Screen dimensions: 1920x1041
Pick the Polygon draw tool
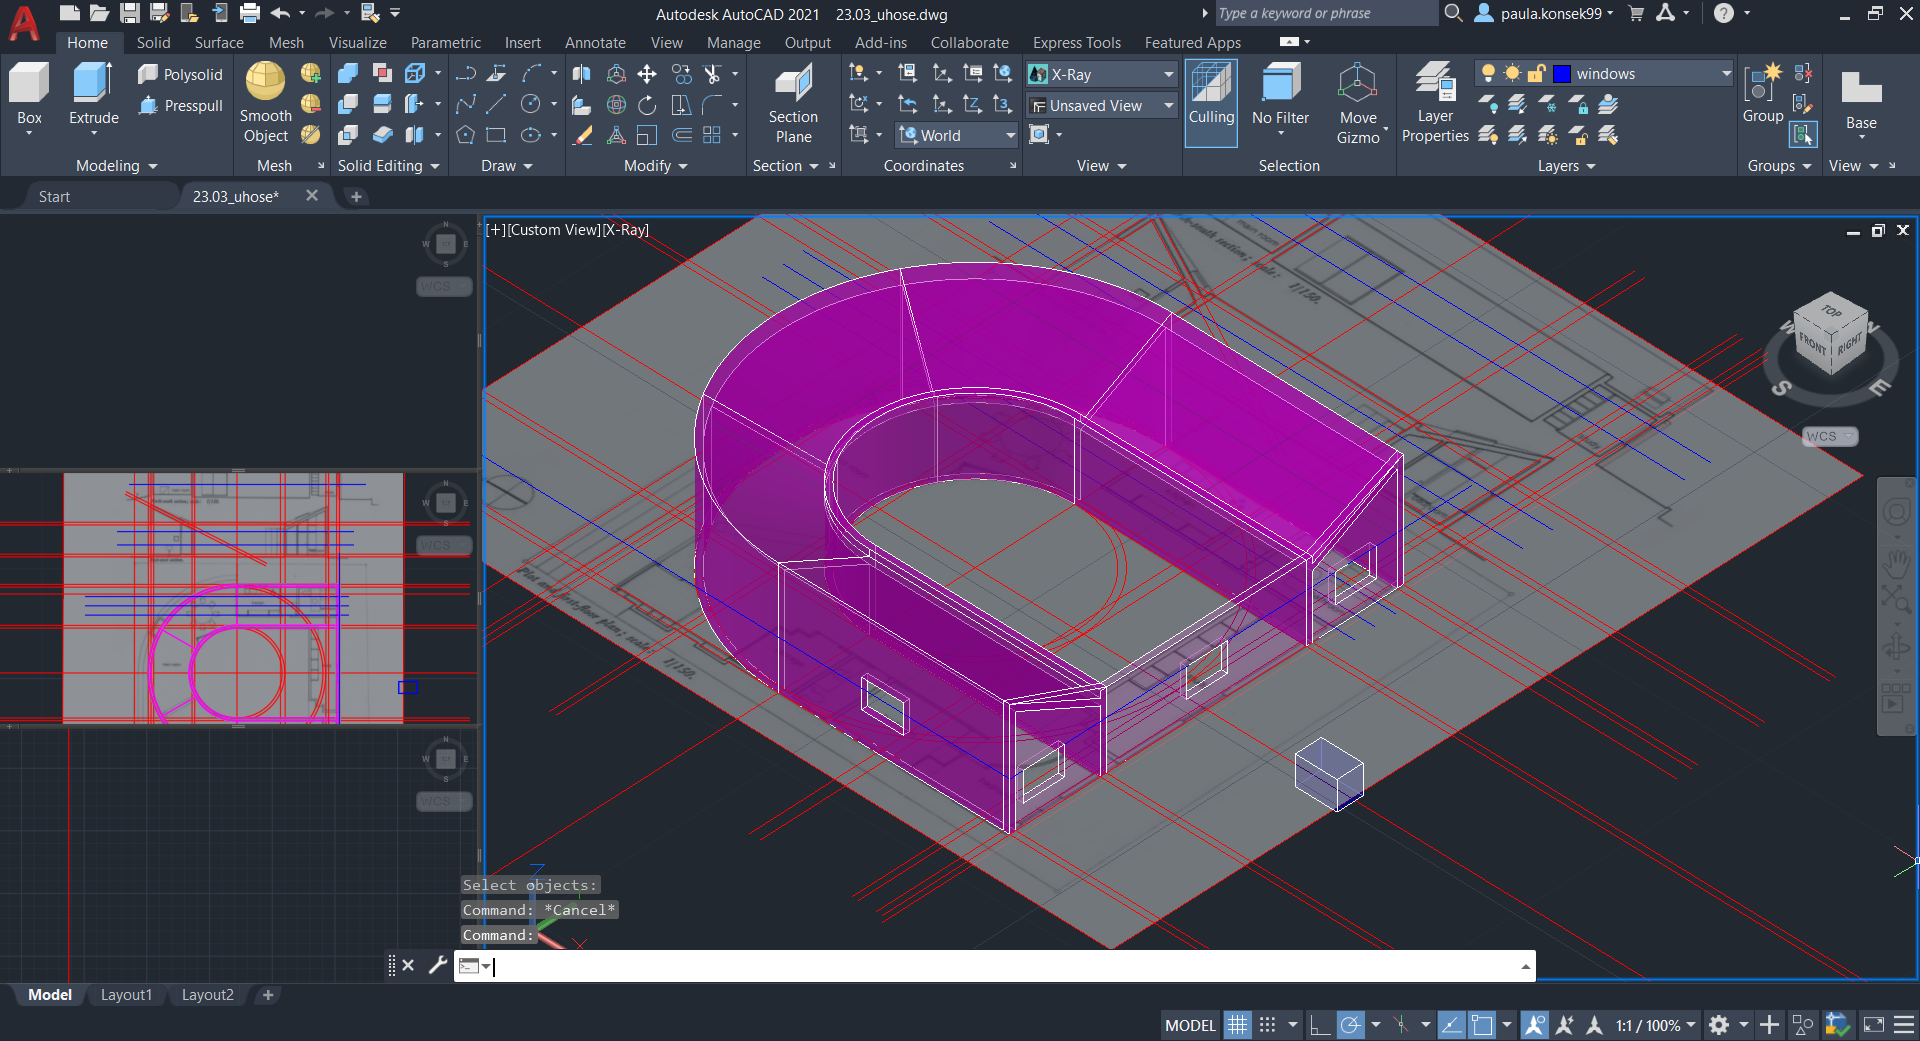[x=465, y=135]
